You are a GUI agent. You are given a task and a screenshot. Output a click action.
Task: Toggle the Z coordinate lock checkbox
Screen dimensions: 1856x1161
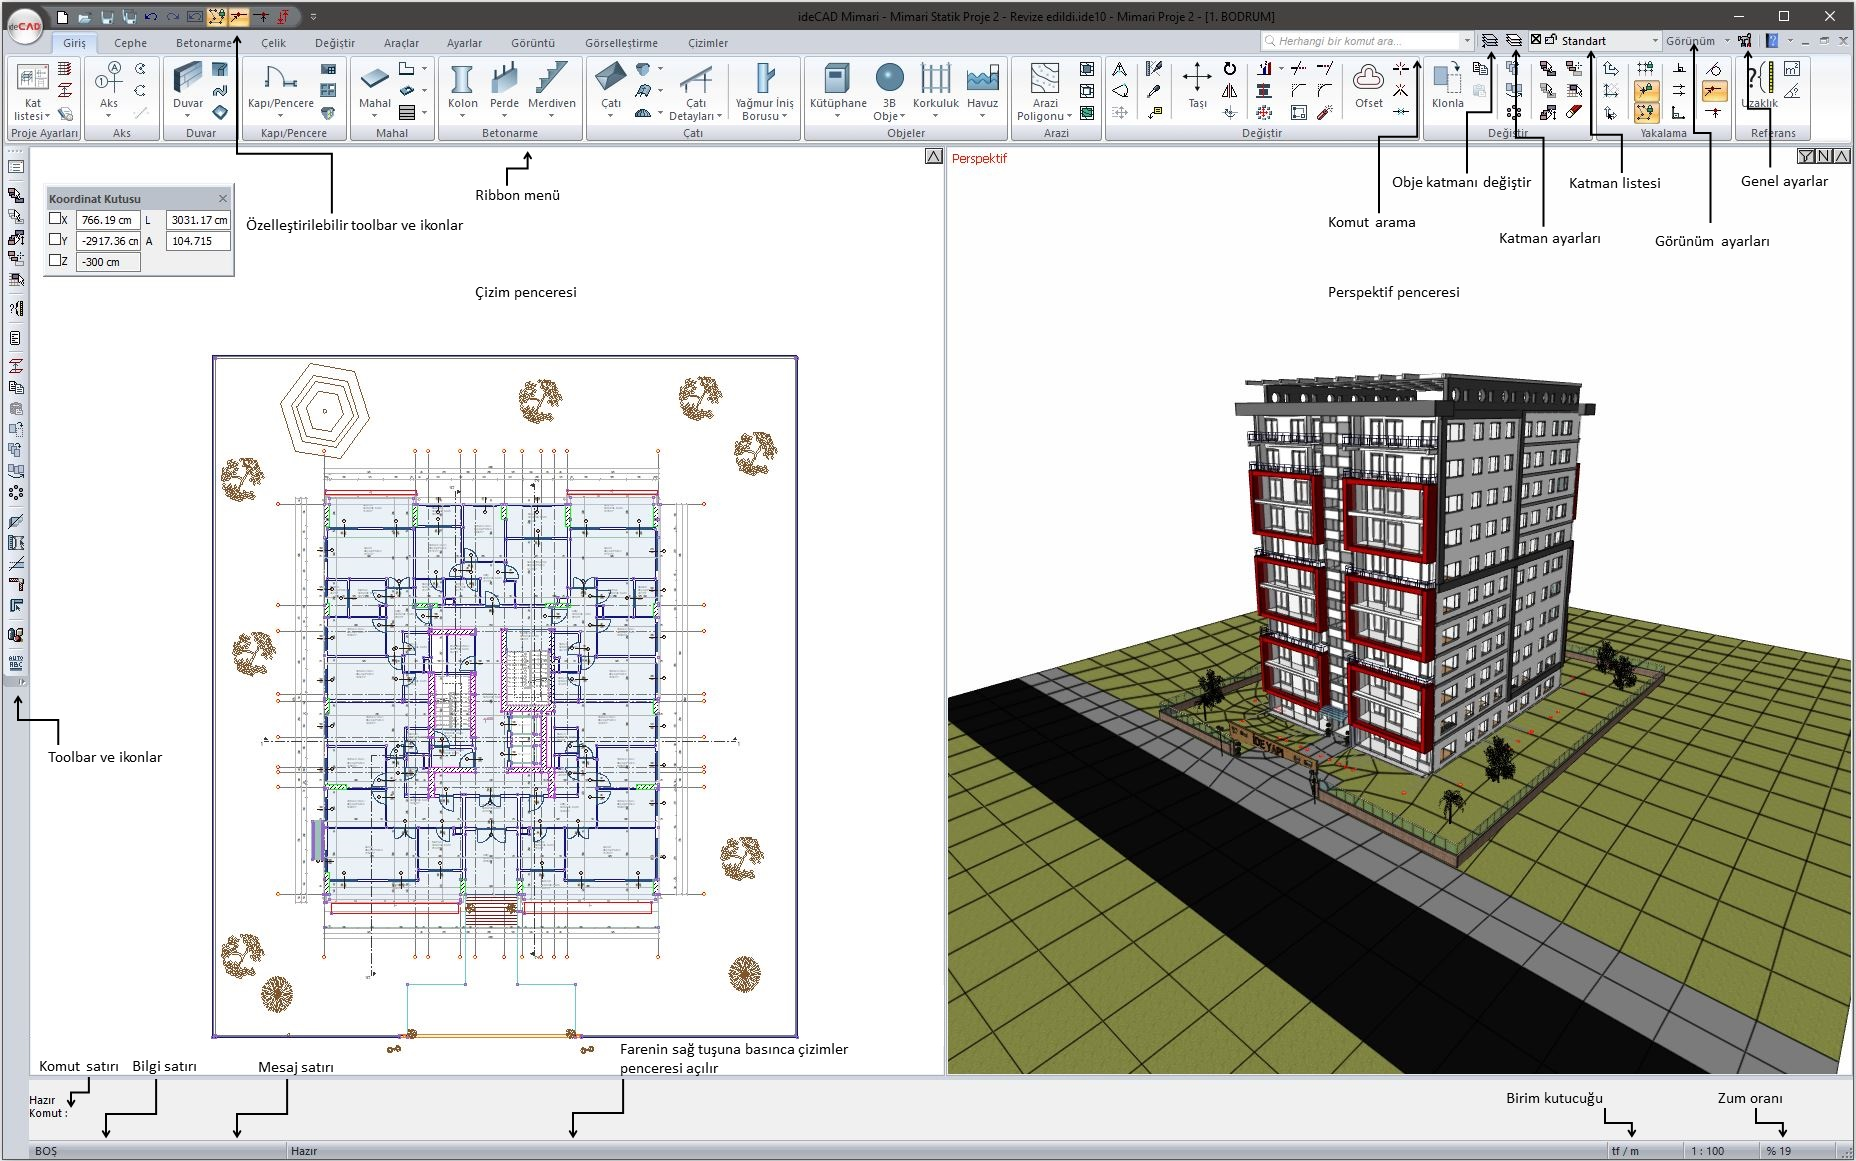[x=56, y=261]
